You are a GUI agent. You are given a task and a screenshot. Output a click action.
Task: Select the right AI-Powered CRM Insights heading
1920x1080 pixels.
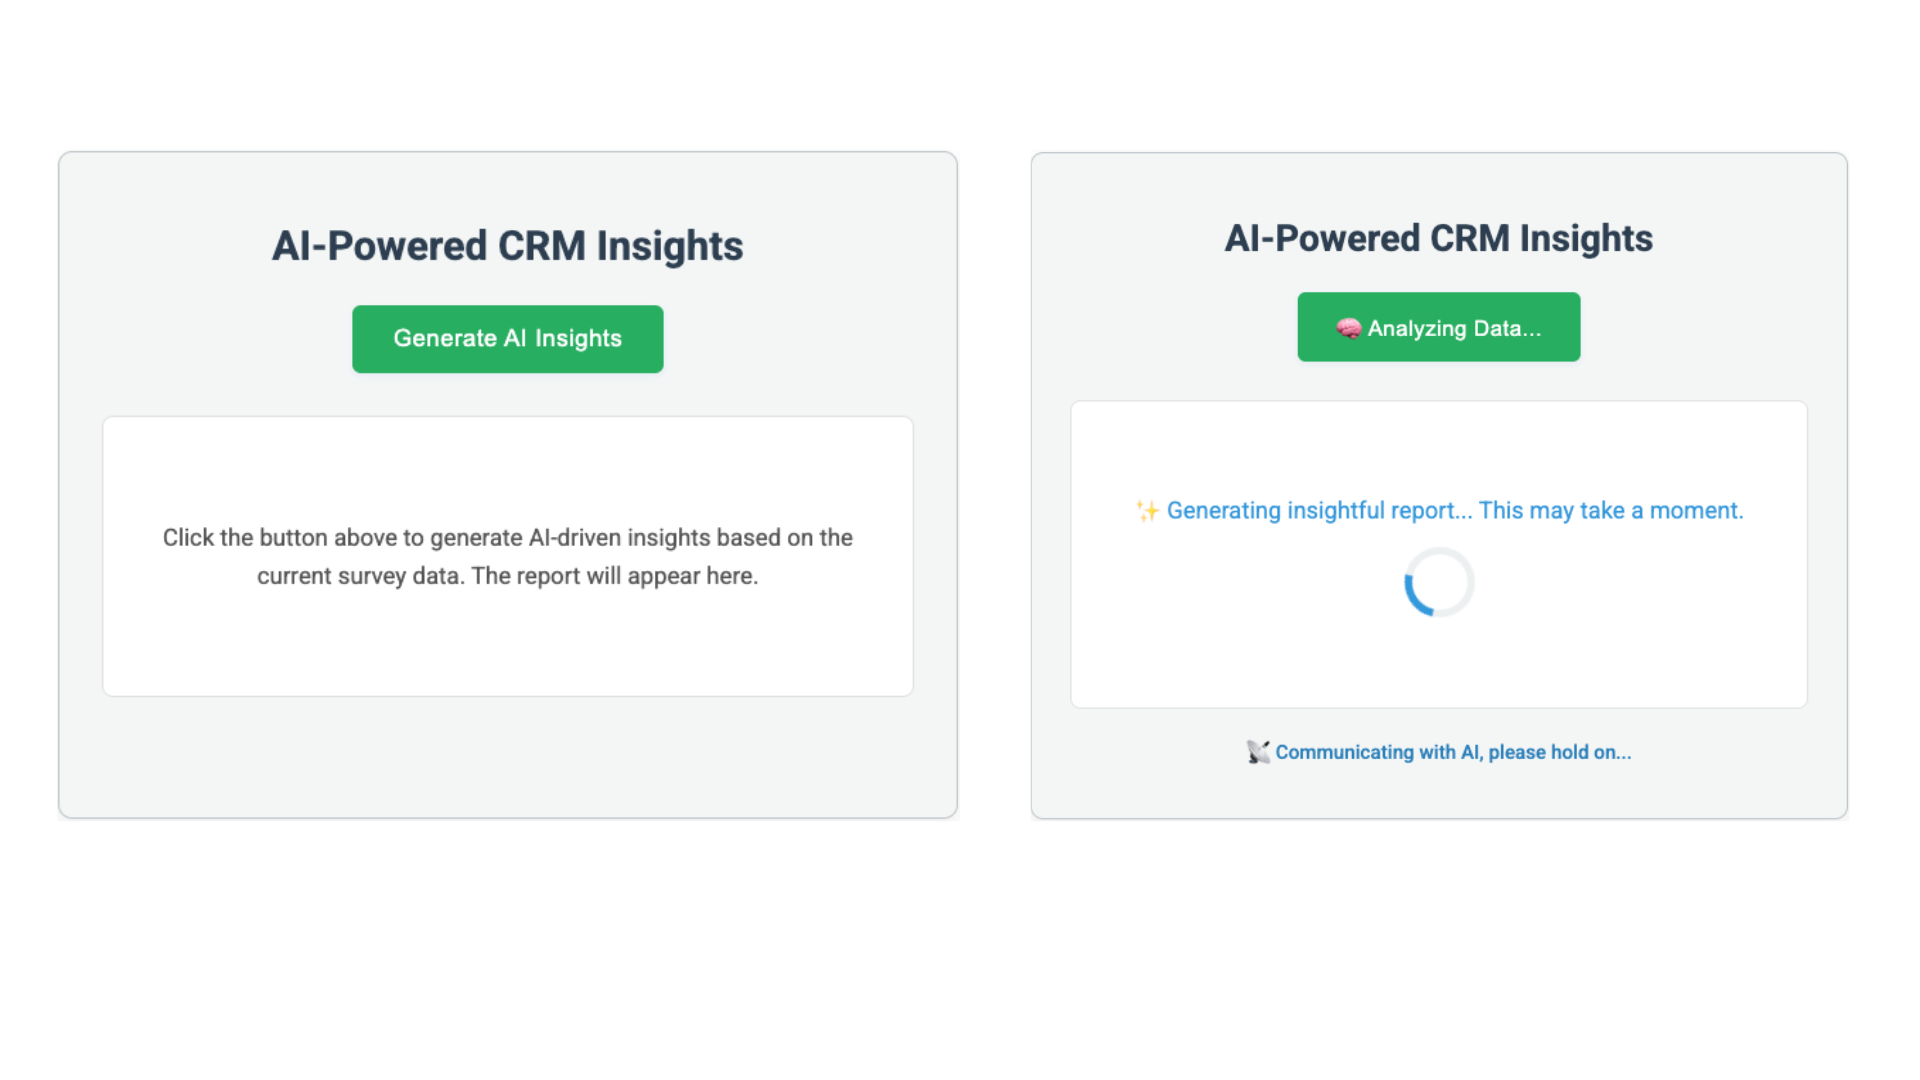tap(1439, 238)
